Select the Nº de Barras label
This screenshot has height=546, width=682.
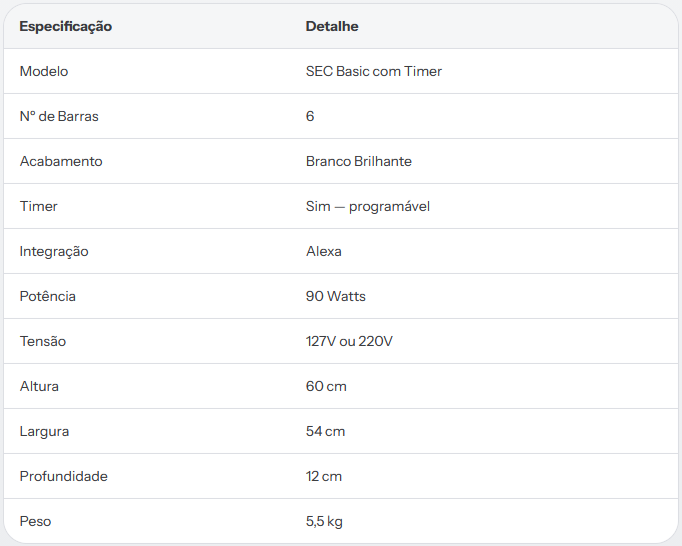(x=59, y=116)
